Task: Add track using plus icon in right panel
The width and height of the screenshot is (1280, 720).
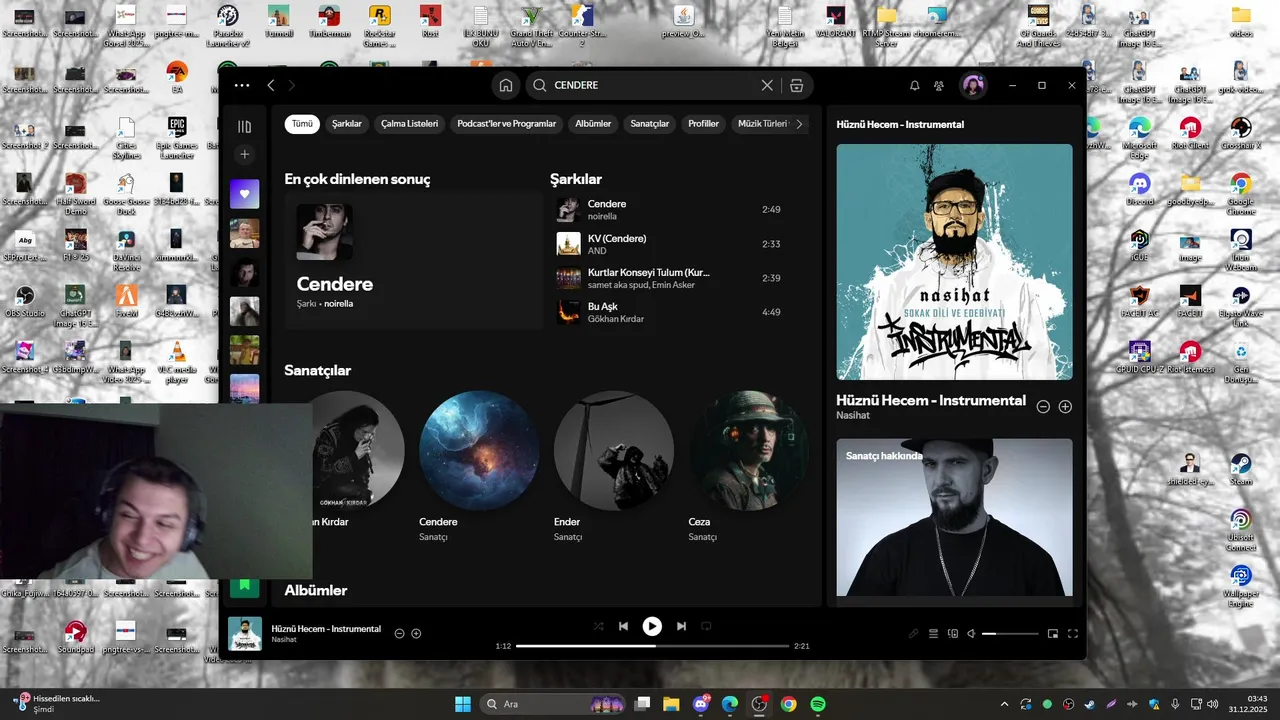Action: click(1065, 407)
